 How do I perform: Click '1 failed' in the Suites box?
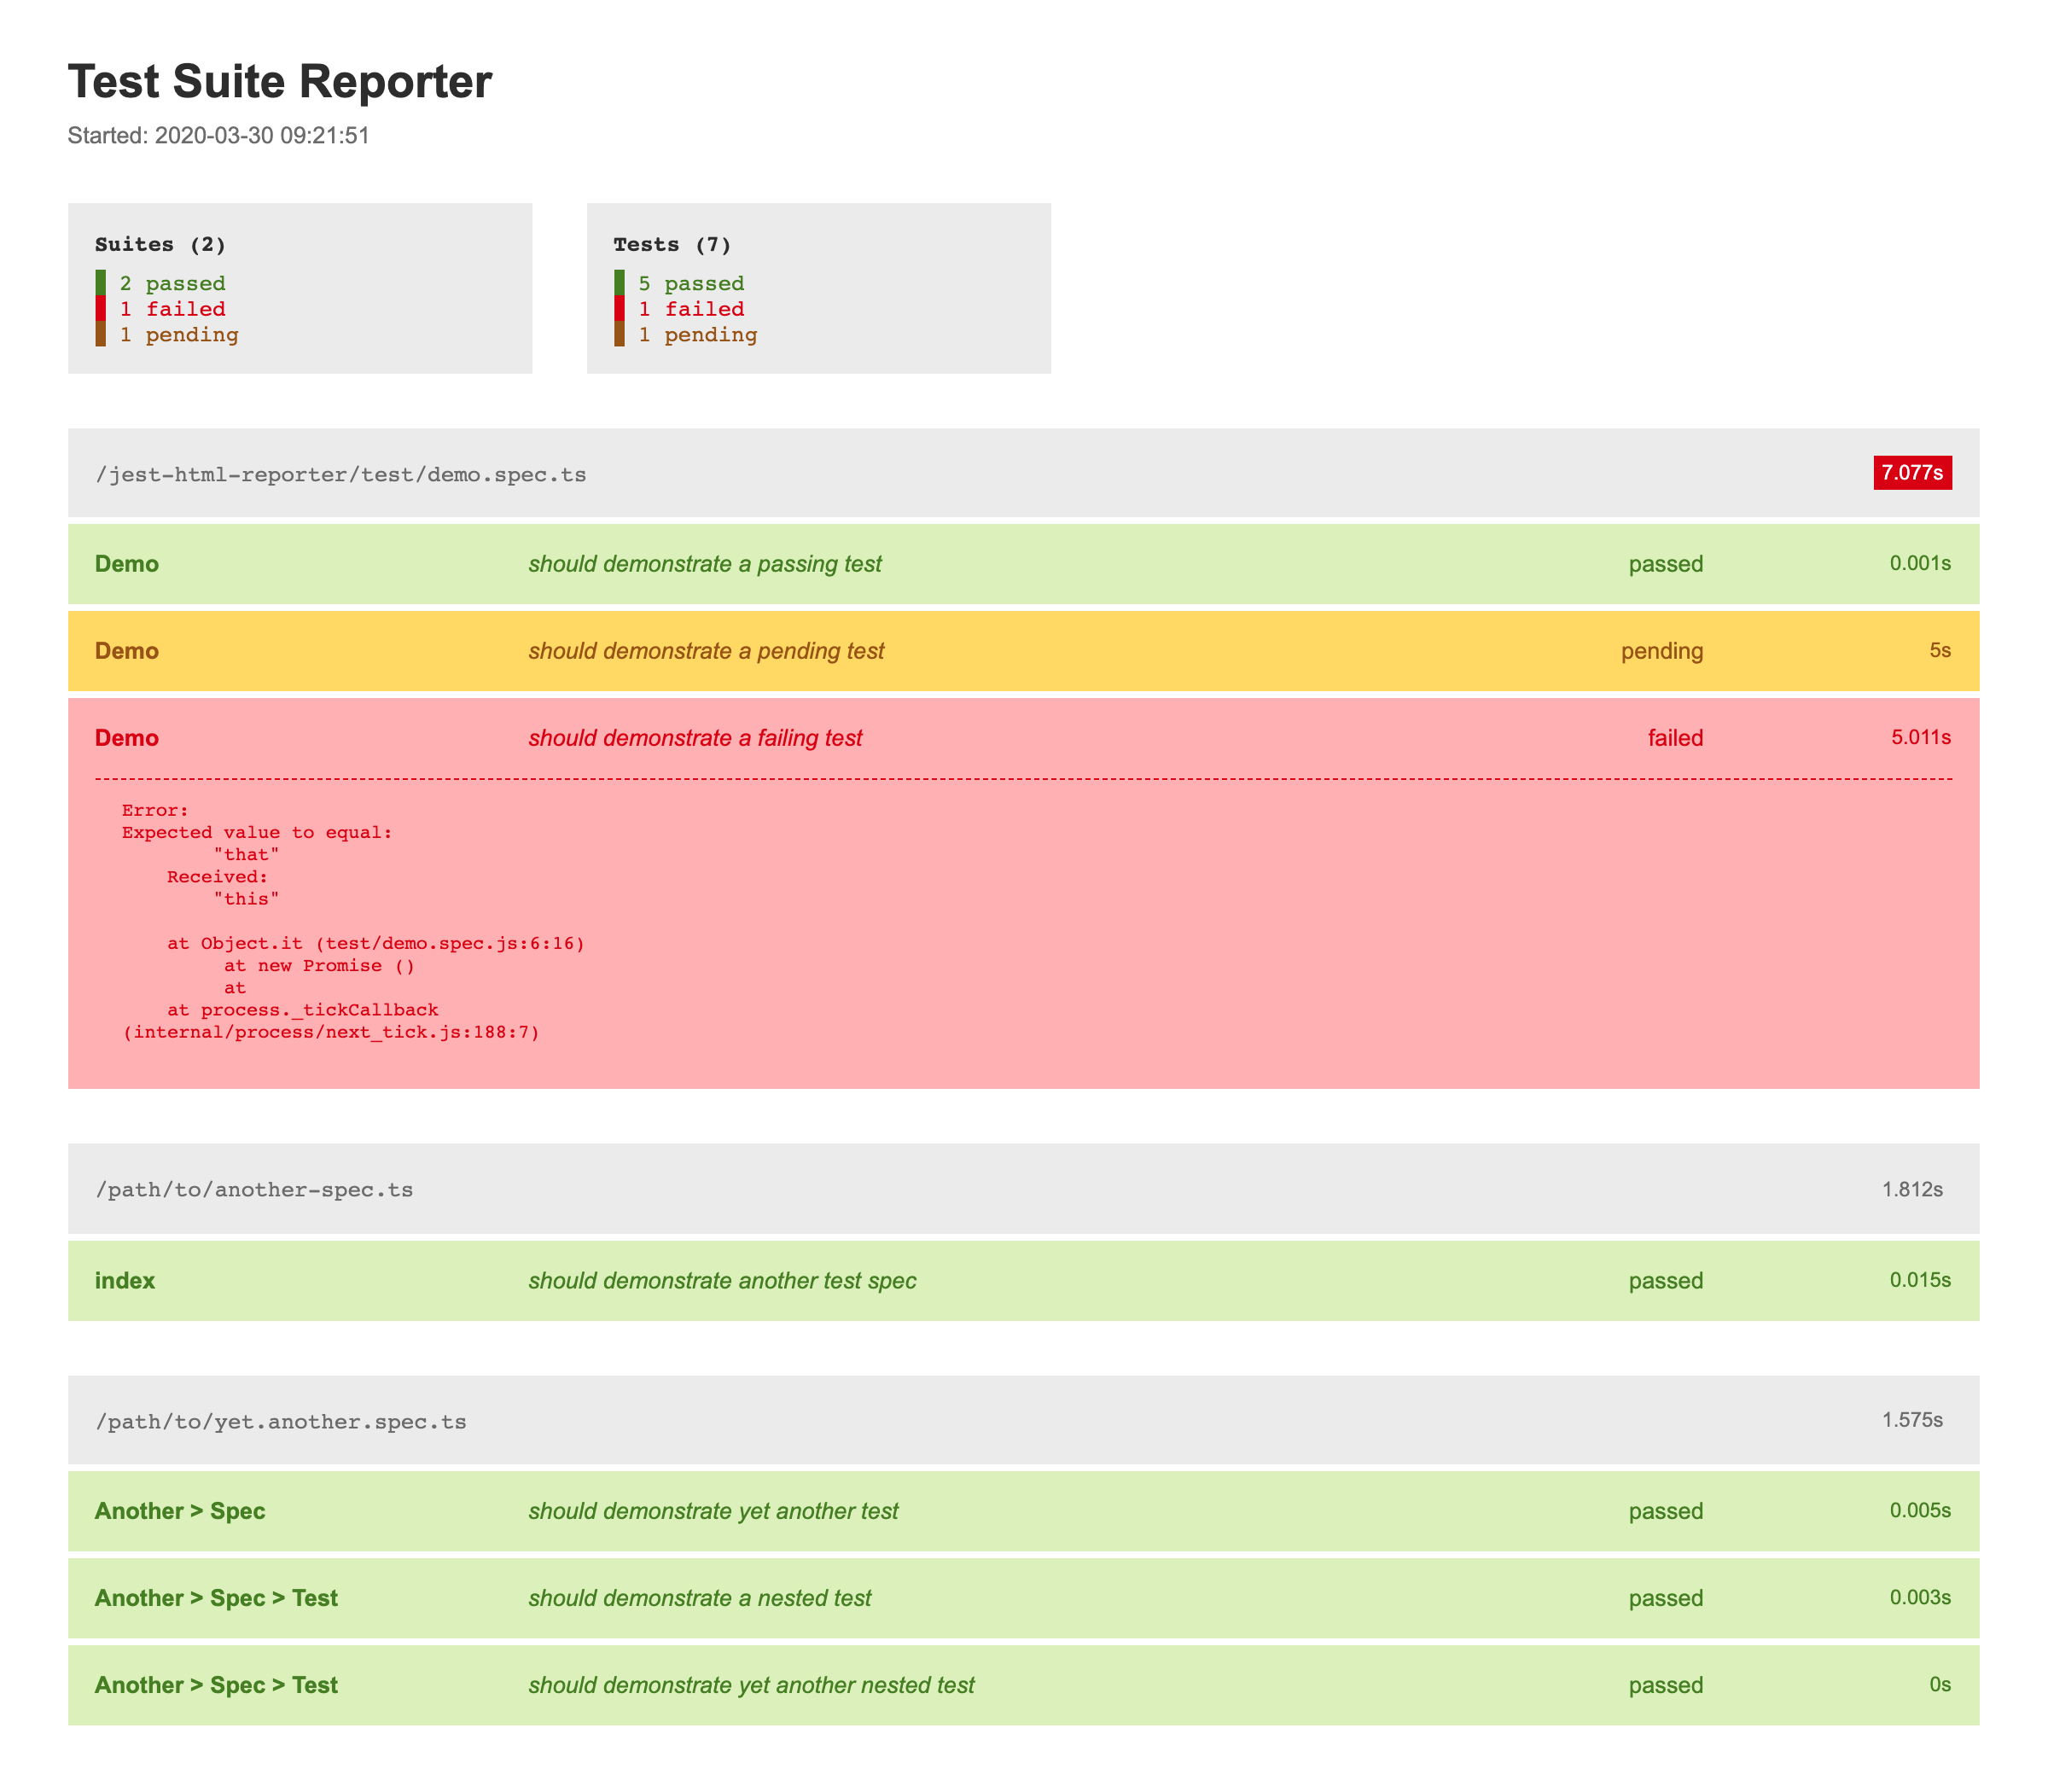click(173, 309)
